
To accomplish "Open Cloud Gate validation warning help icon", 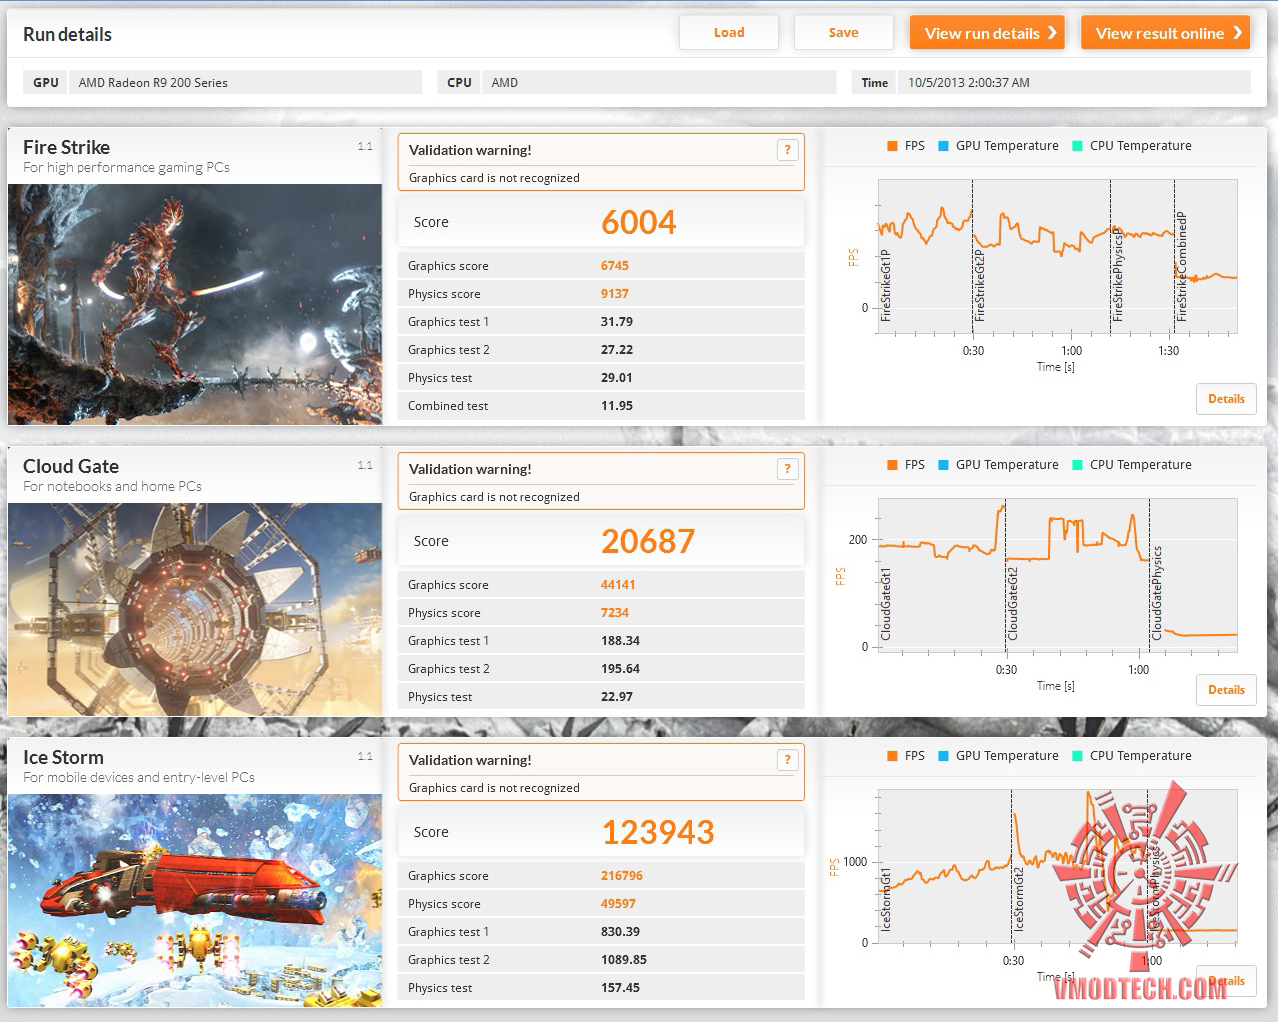I will (x=787, y=469).
